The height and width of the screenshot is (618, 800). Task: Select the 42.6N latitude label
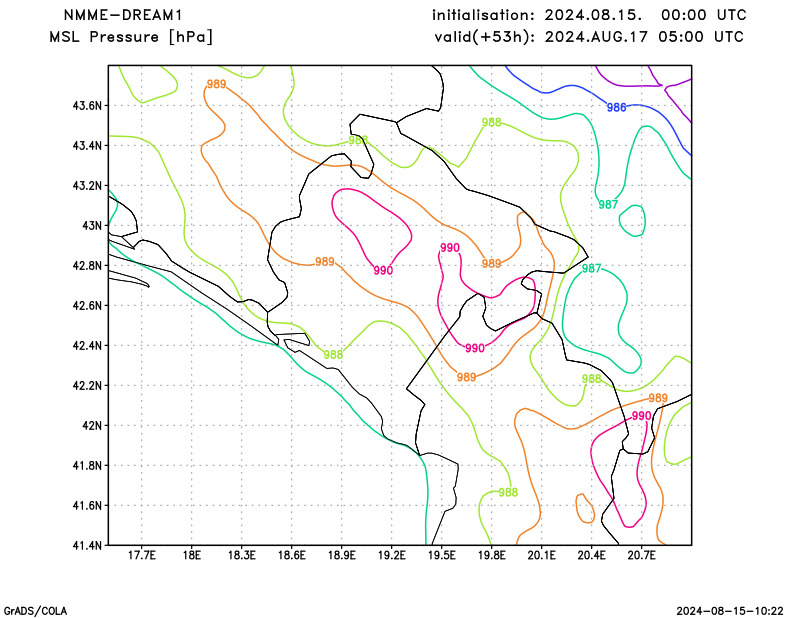[87, 305]
